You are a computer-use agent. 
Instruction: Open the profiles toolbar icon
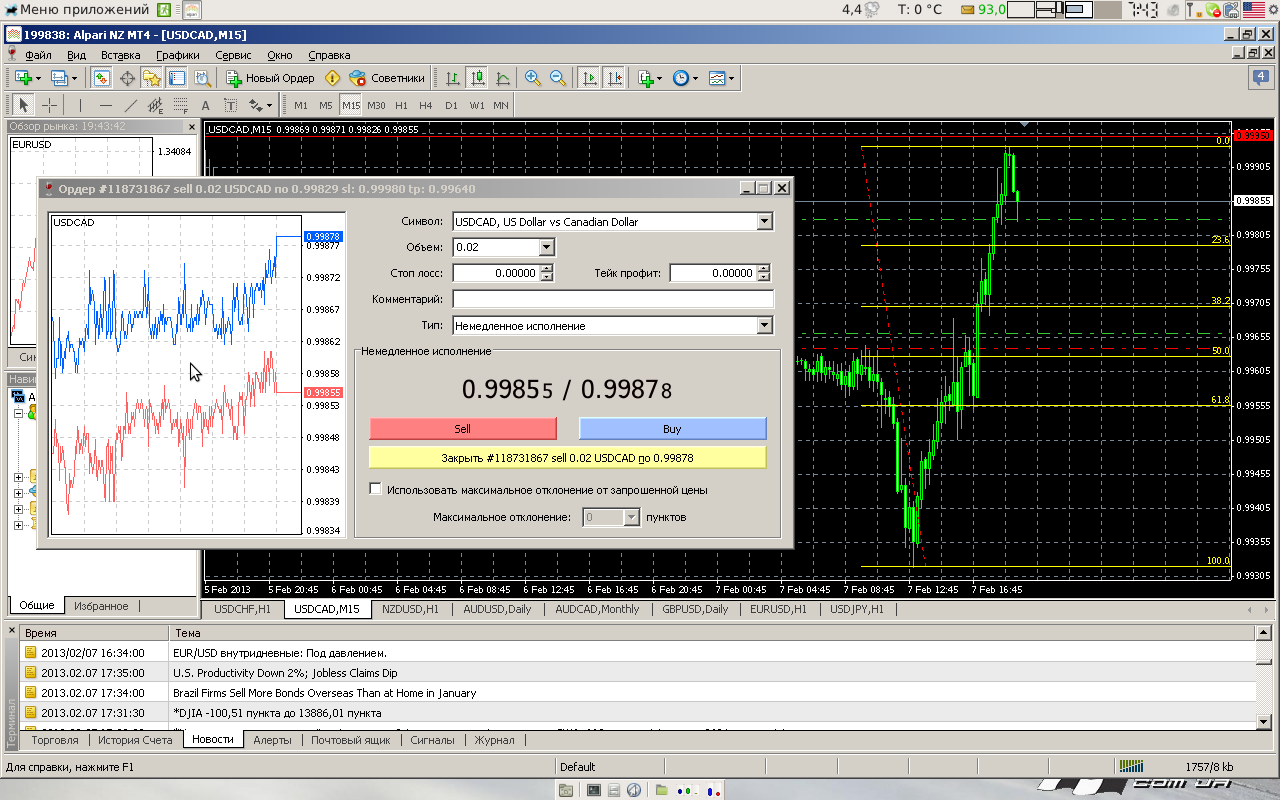click(x=62, y=78)
